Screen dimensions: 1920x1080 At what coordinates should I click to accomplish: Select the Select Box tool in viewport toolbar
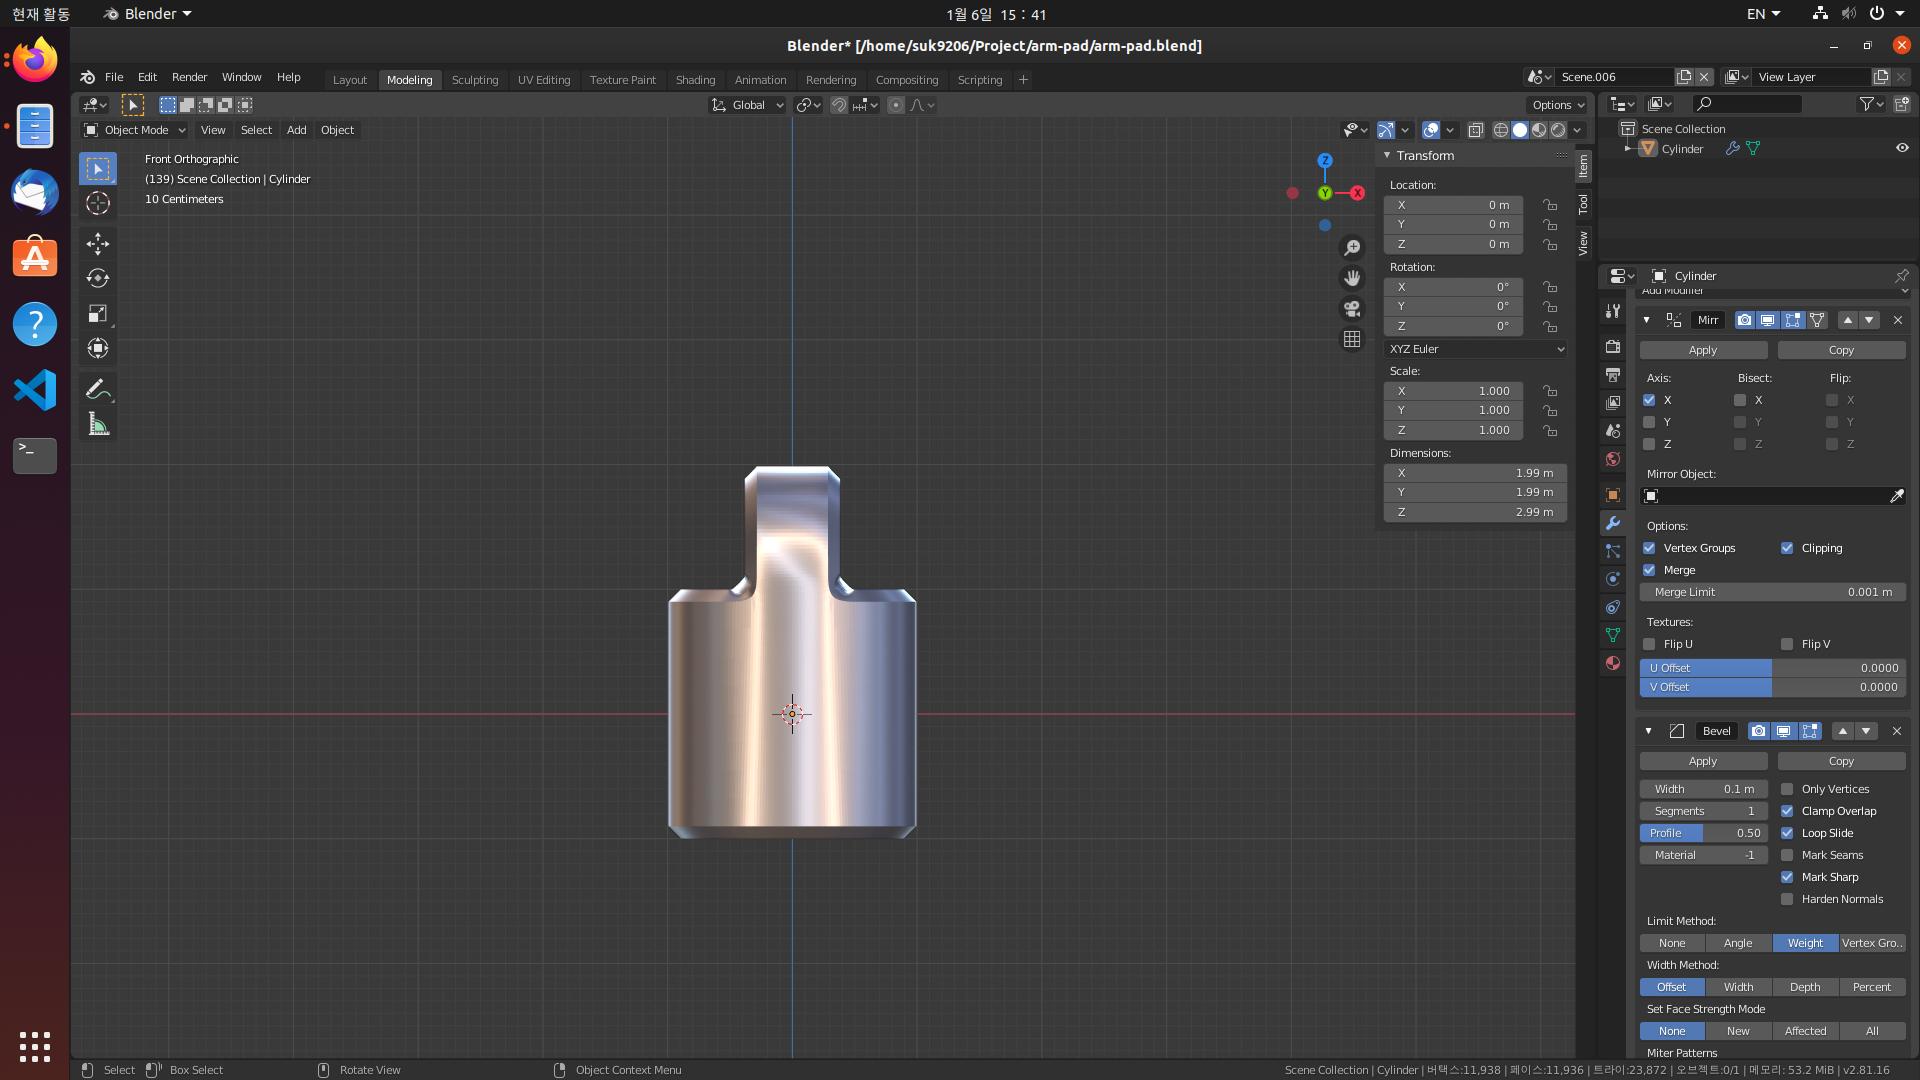click(98, 169)
